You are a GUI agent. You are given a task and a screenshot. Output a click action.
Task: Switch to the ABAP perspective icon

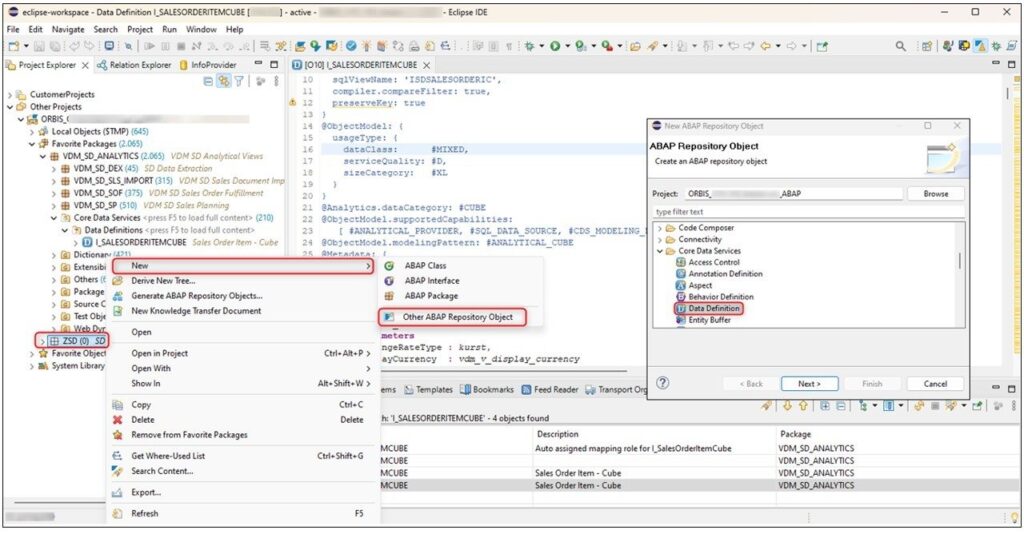point(980,46)
